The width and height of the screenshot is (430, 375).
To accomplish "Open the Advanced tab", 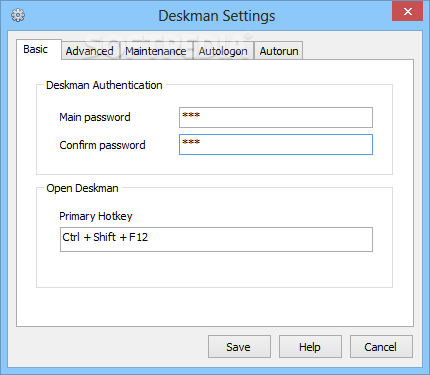I will click(90, 51).
